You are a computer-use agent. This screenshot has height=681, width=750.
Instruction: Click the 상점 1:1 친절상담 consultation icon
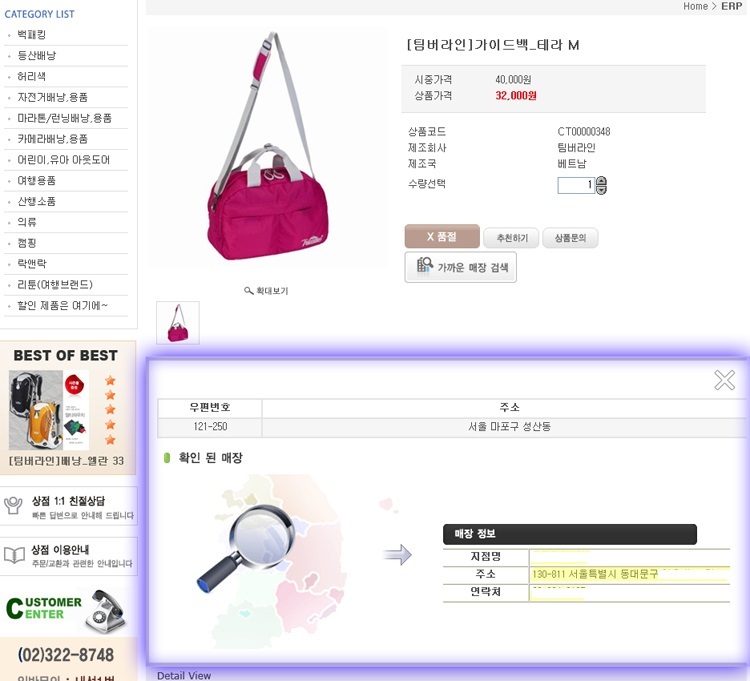(13, 505)
